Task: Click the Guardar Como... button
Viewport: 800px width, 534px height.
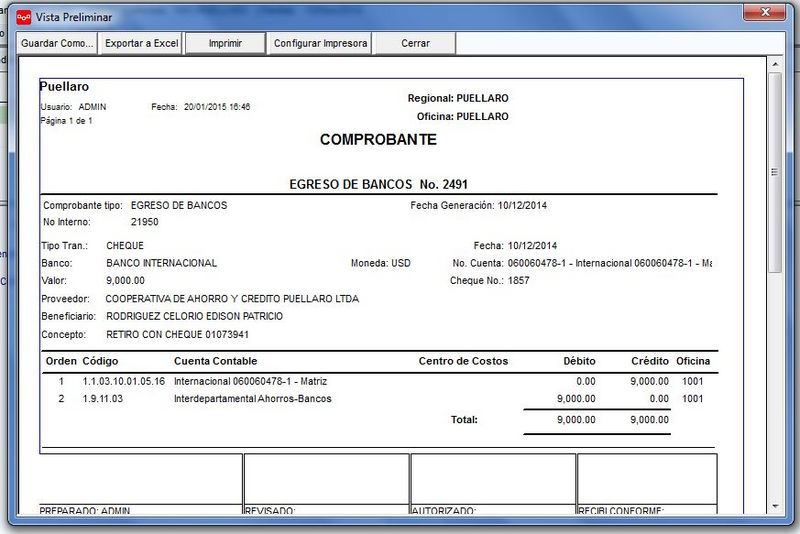Action: tap(57, 43)
